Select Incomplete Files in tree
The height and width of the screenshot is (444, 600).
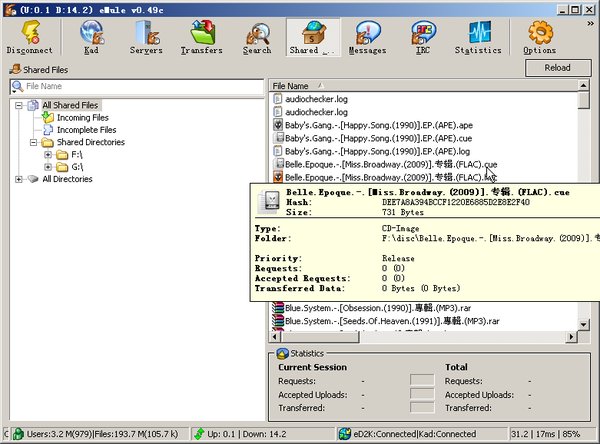86,130
